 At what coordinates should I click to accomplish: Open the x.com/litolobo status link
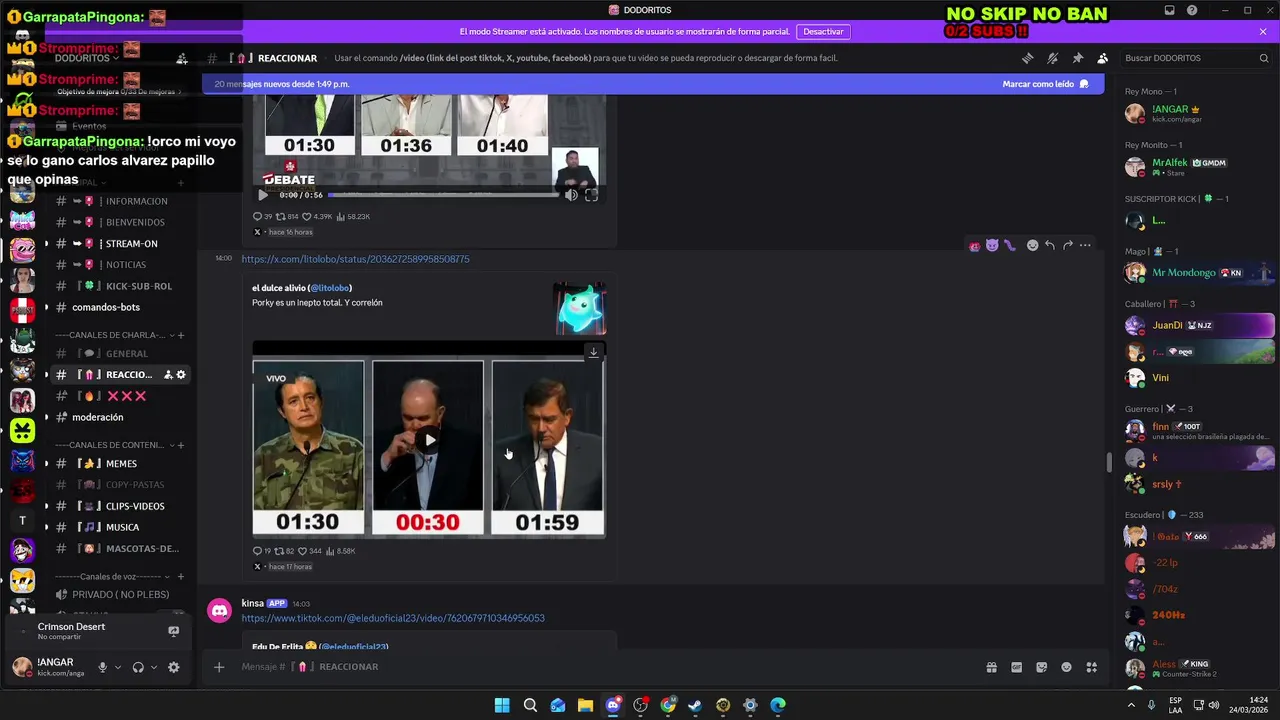pos(355,259)
